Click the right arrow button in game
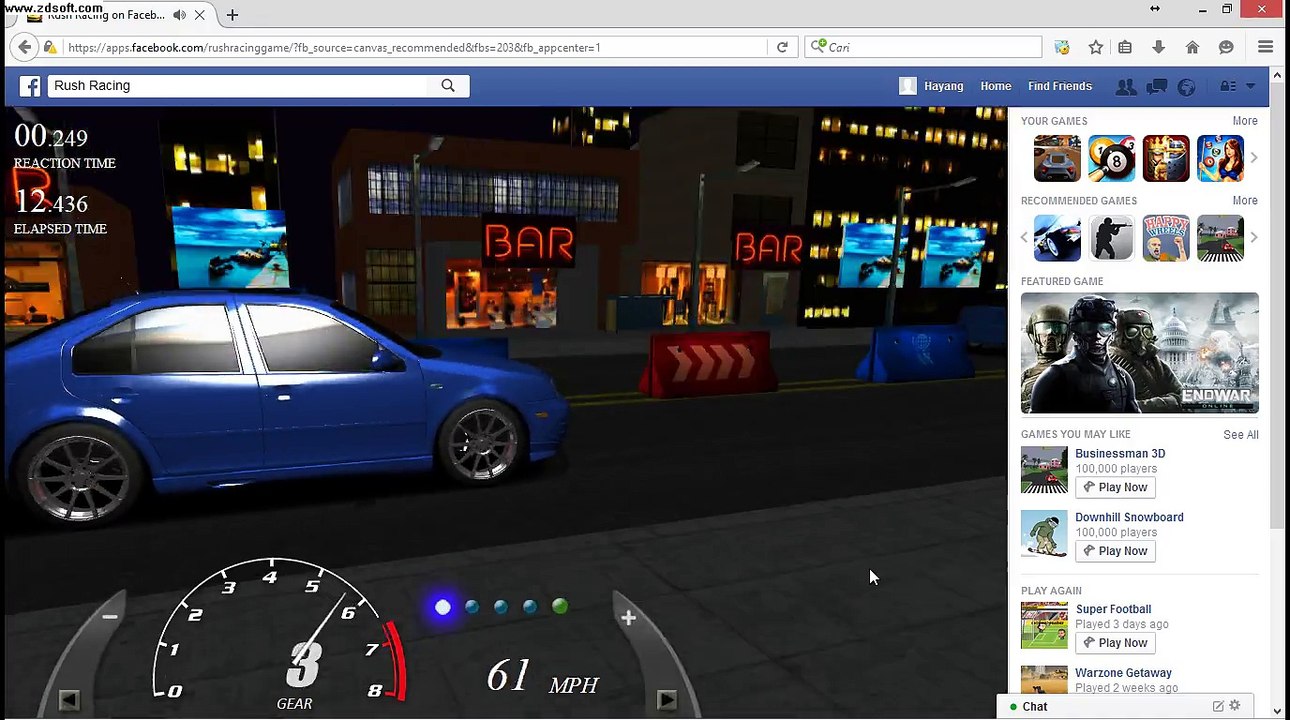This screenshot has width=1290, height=720. click(667, 700)
